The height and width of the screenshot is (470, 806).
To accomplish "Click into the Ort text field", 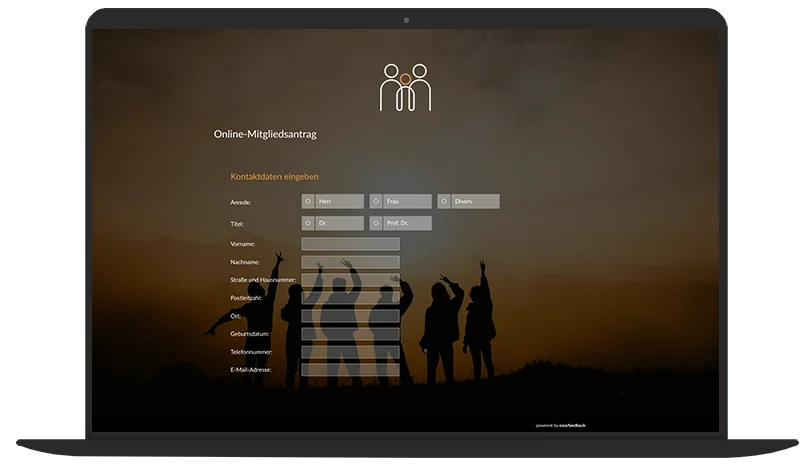I will click(x=350, y=316).
